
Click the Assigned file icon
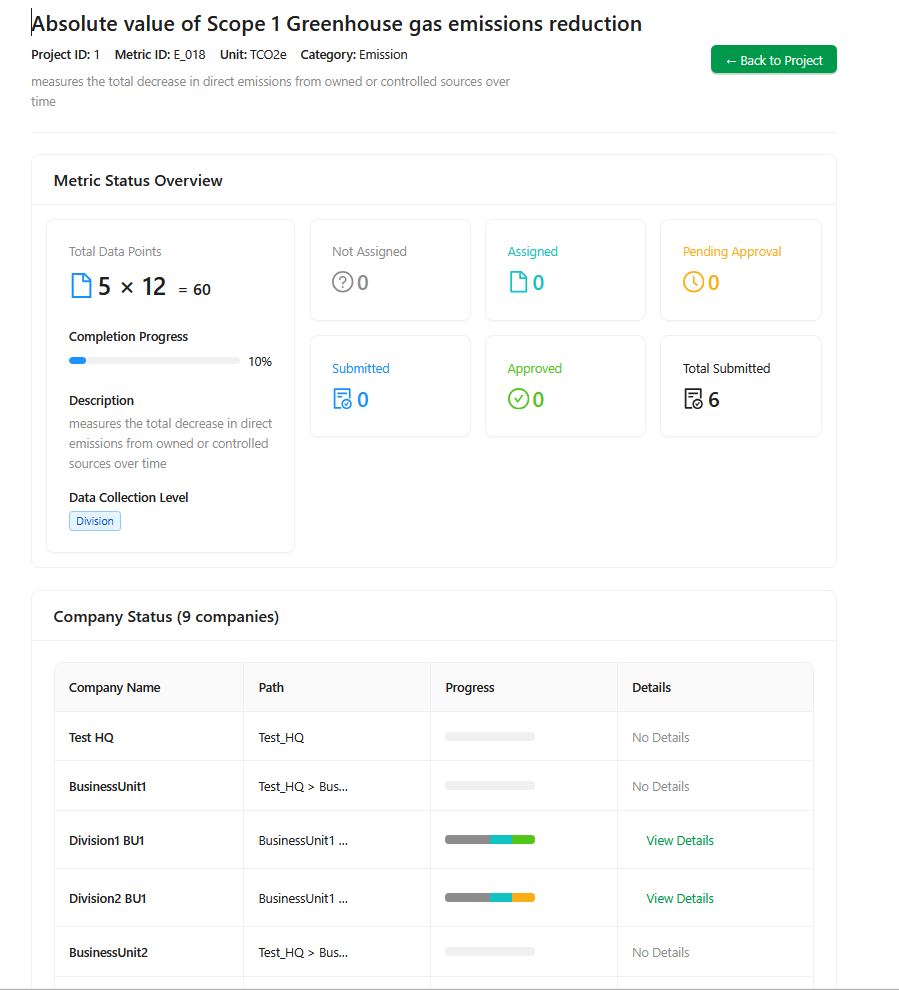tap(518, 283)
